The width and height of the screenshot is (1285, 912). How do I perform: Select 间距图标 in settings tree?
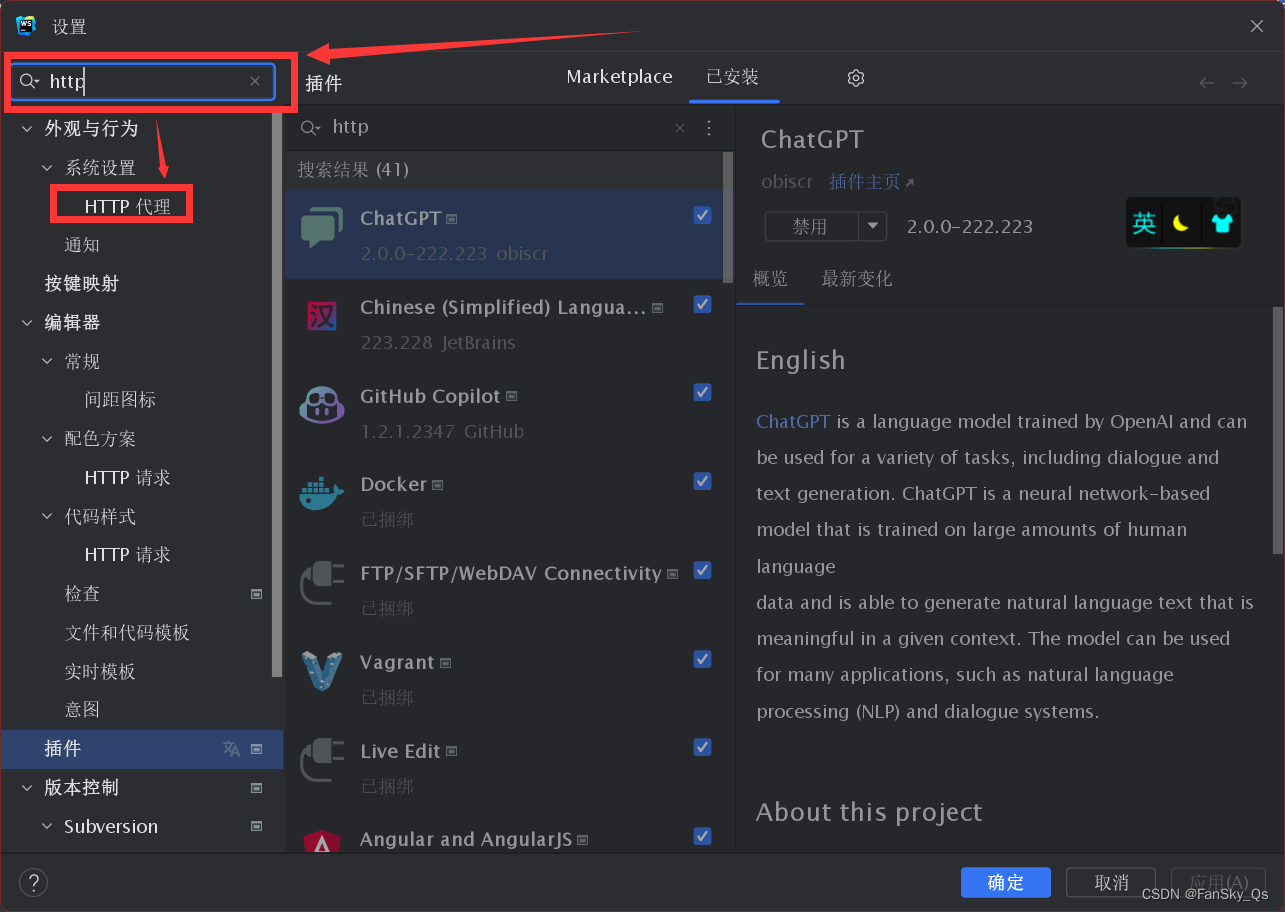[x=120, y=400]
